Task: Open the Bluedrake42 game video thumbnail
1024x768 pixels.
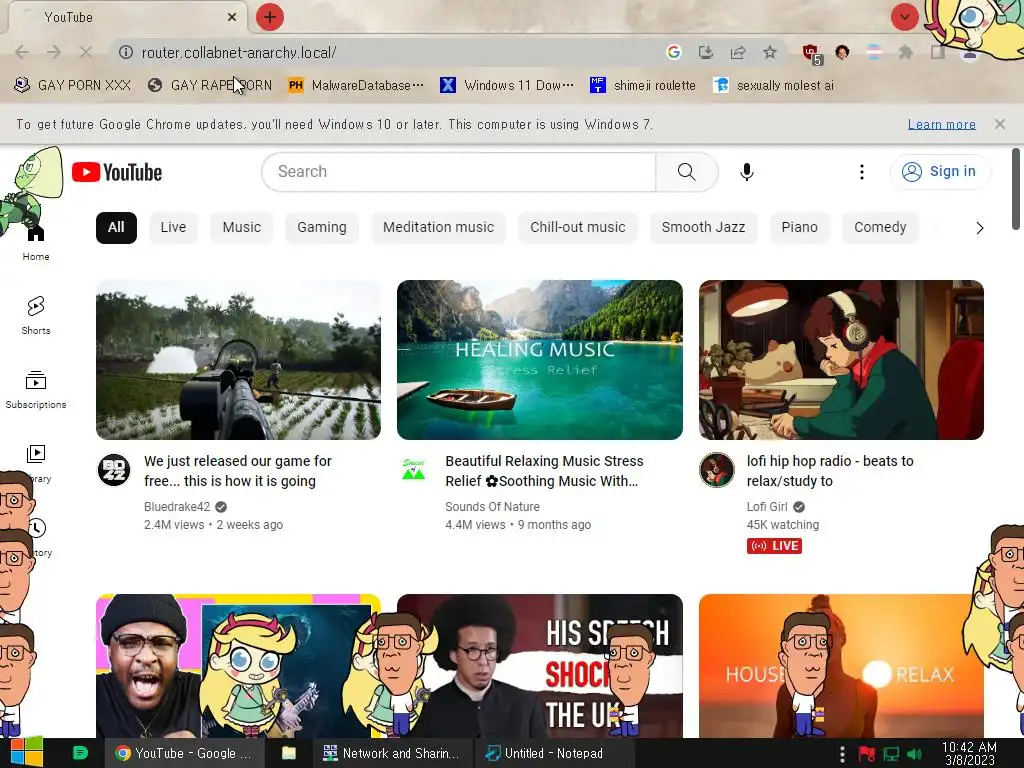Action: tap(238, 360)
